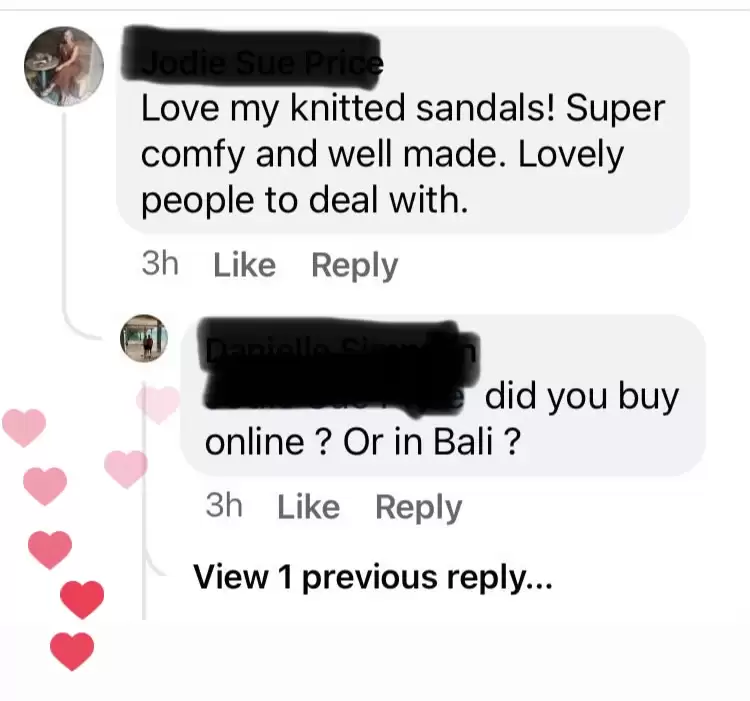Screen dimensions: 750x701
Task: Tap the lowest red floating heart
Action: (x=72, y=651)
